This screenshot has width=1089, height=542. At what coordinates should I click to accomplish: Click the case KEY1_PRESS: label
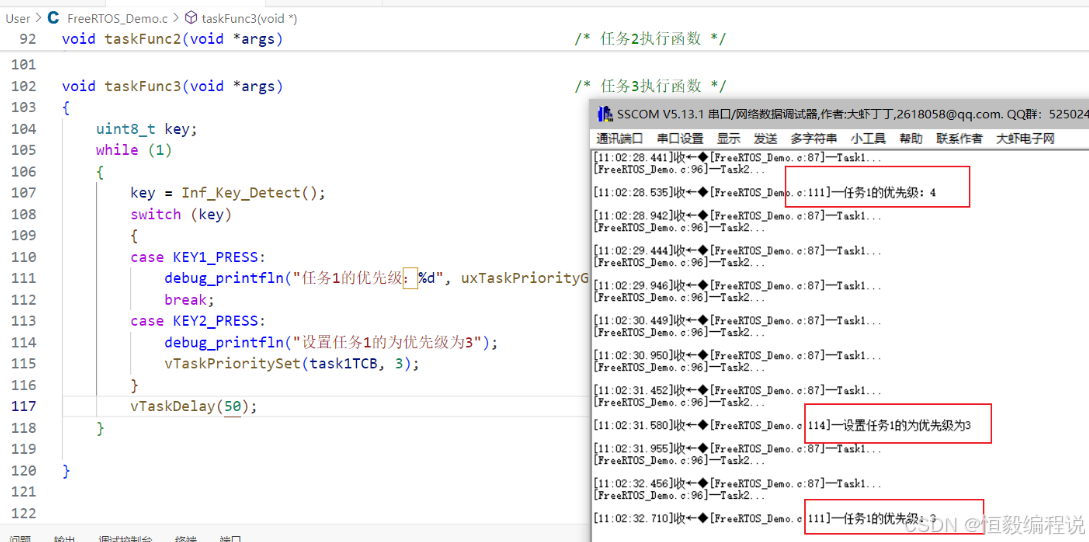198,257
